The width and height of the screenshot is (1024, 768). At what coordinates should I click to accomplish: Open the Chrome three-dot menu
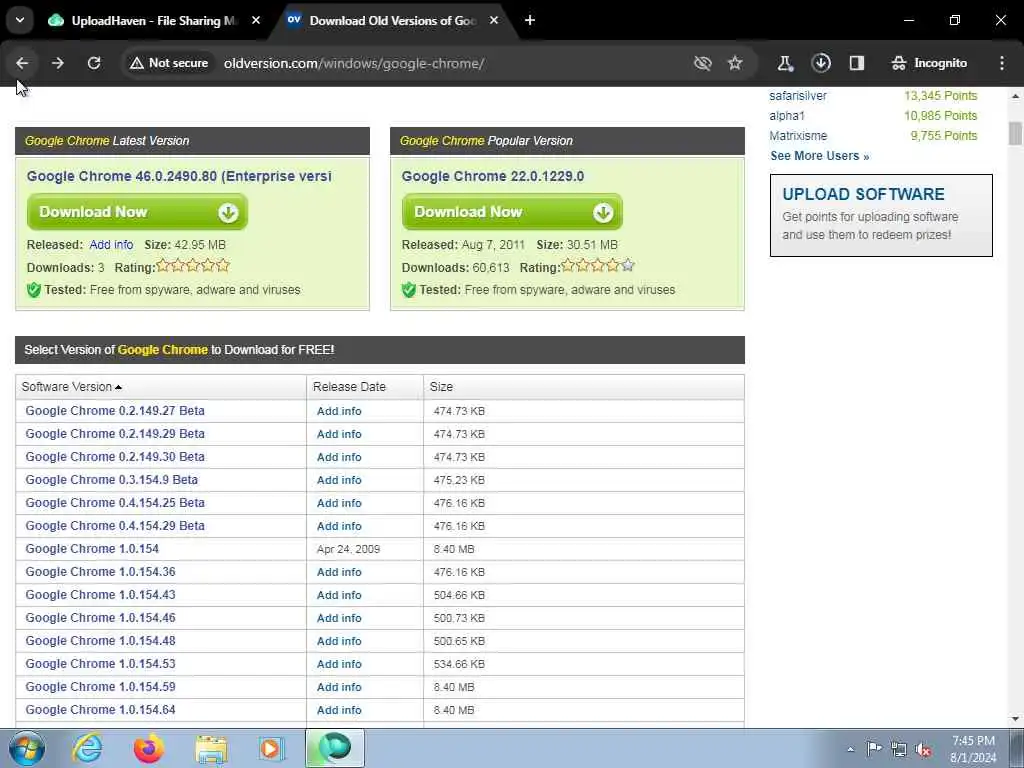(1002, 63)
